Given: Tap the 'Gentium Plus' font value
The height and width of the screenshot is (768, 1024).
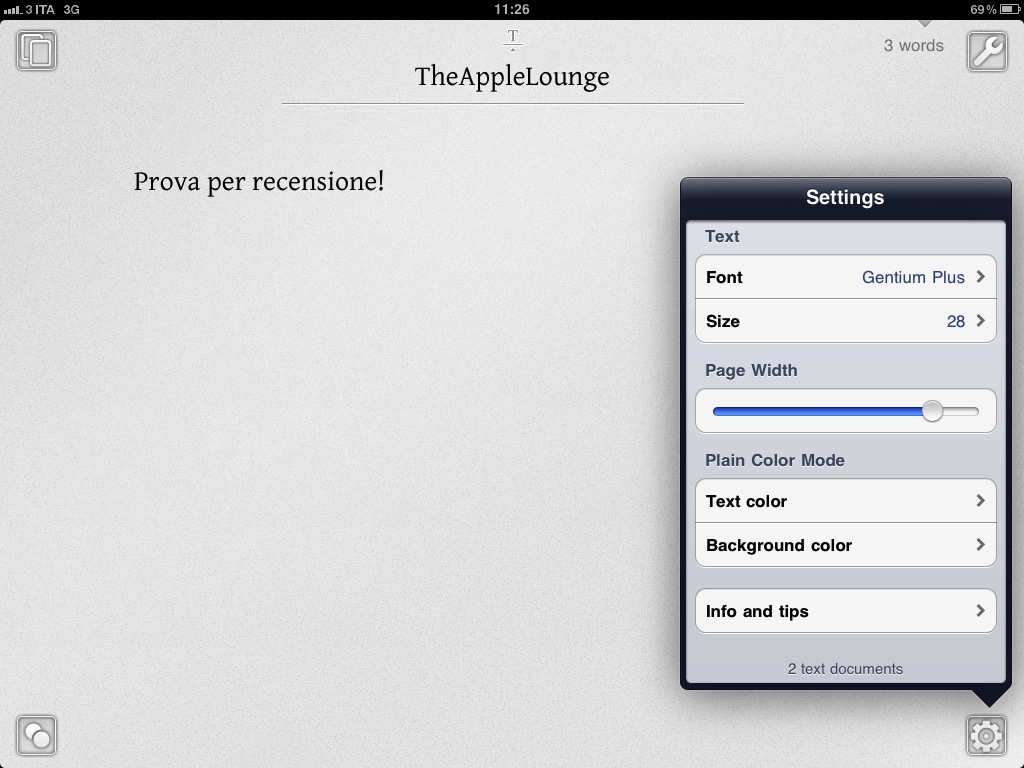Looking at the screenshot, I should [913, 277].
